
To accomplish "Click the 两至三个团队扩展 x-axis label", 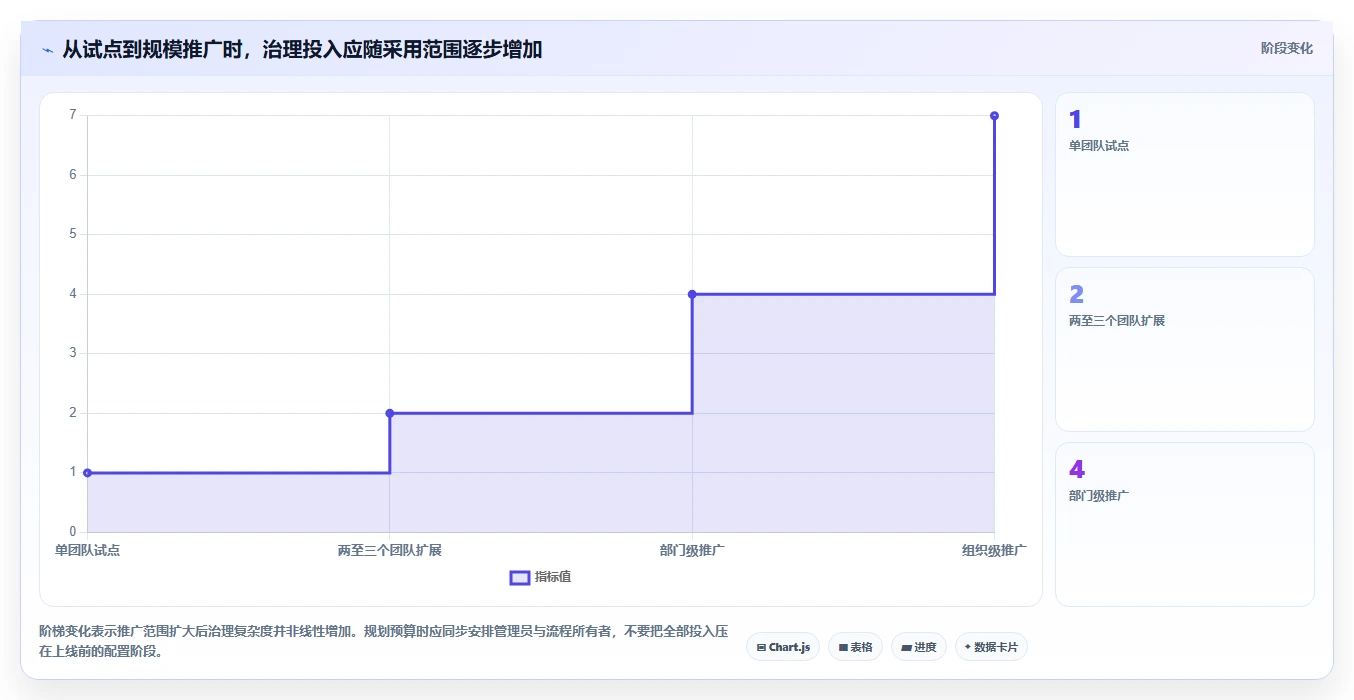I will click(390, 550).
